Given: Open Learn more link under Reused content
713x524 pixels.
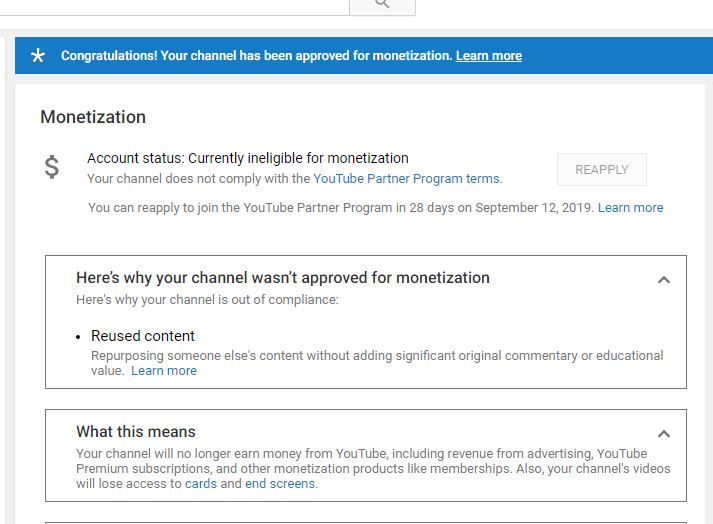Looking at the screenshot, I should [164, 371].
